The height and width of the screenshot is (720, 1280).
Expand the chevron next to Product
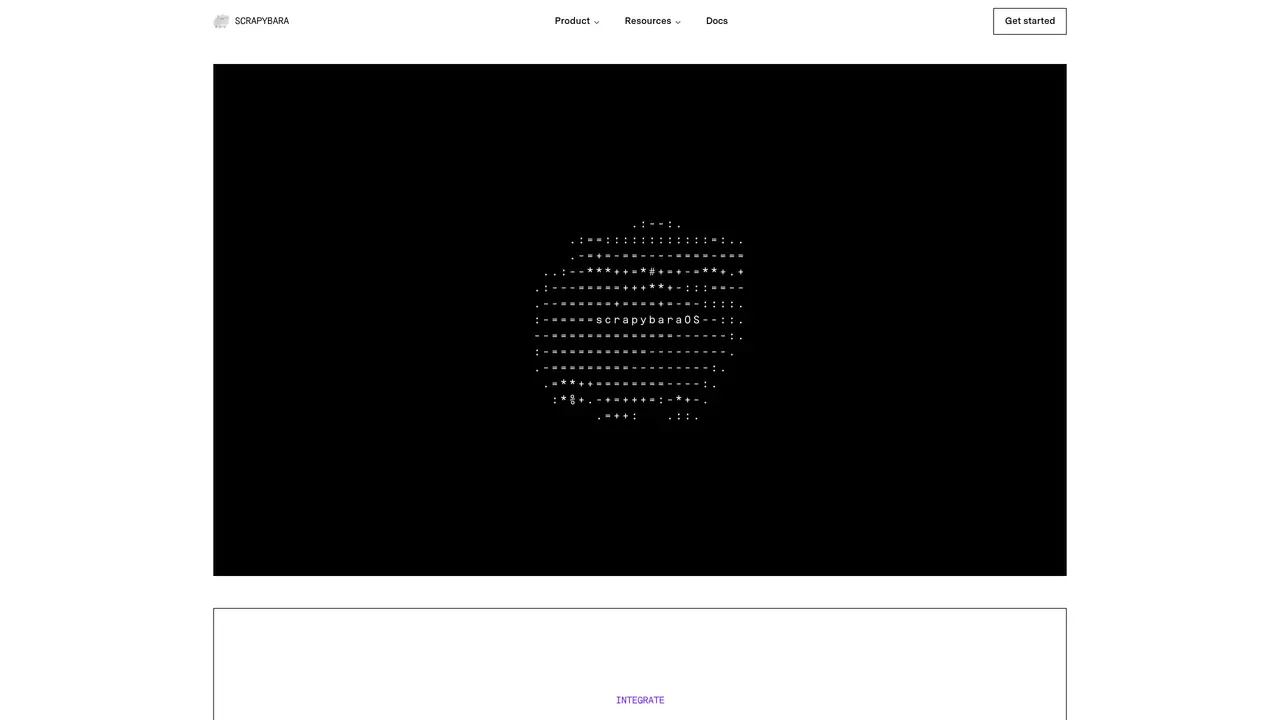click(x=597, y=22)
